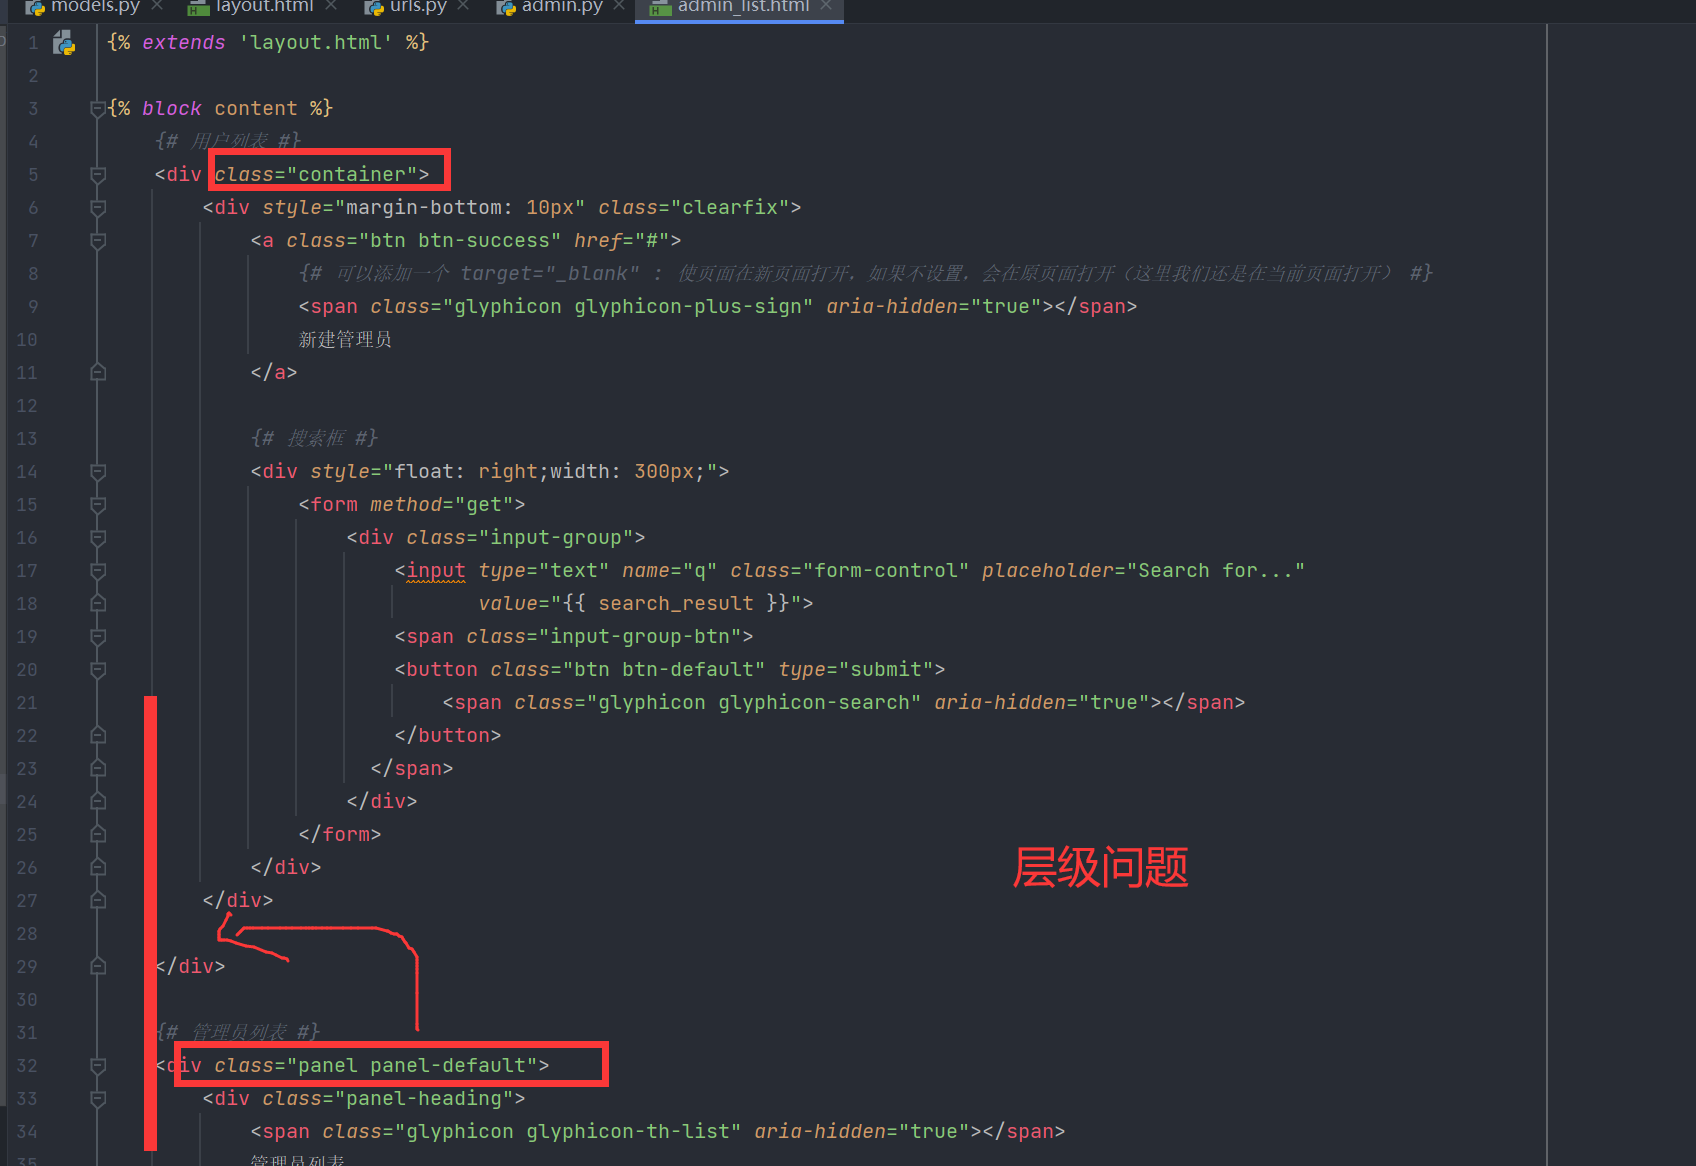Click the glyphicon-search class text
Screen dimensions: 1696x1166
pos(814,703)
